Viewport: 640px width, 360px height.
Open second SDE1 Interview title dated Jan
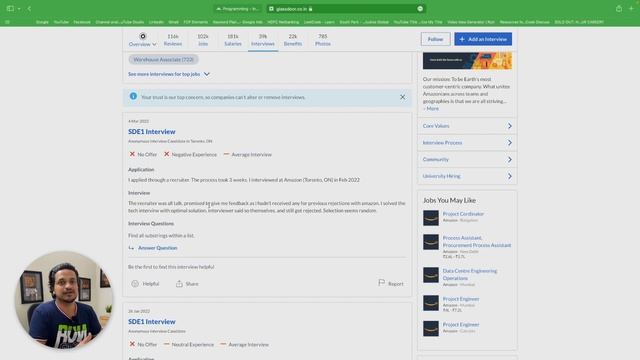click(151, 322)
